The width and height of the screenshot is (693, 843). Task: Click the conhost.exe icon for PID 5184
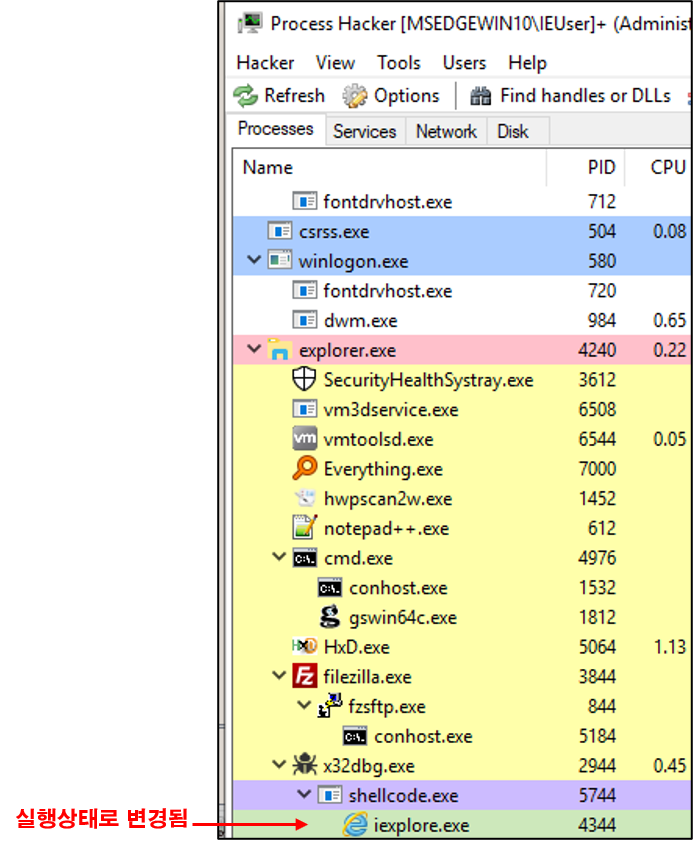[355, 737]
